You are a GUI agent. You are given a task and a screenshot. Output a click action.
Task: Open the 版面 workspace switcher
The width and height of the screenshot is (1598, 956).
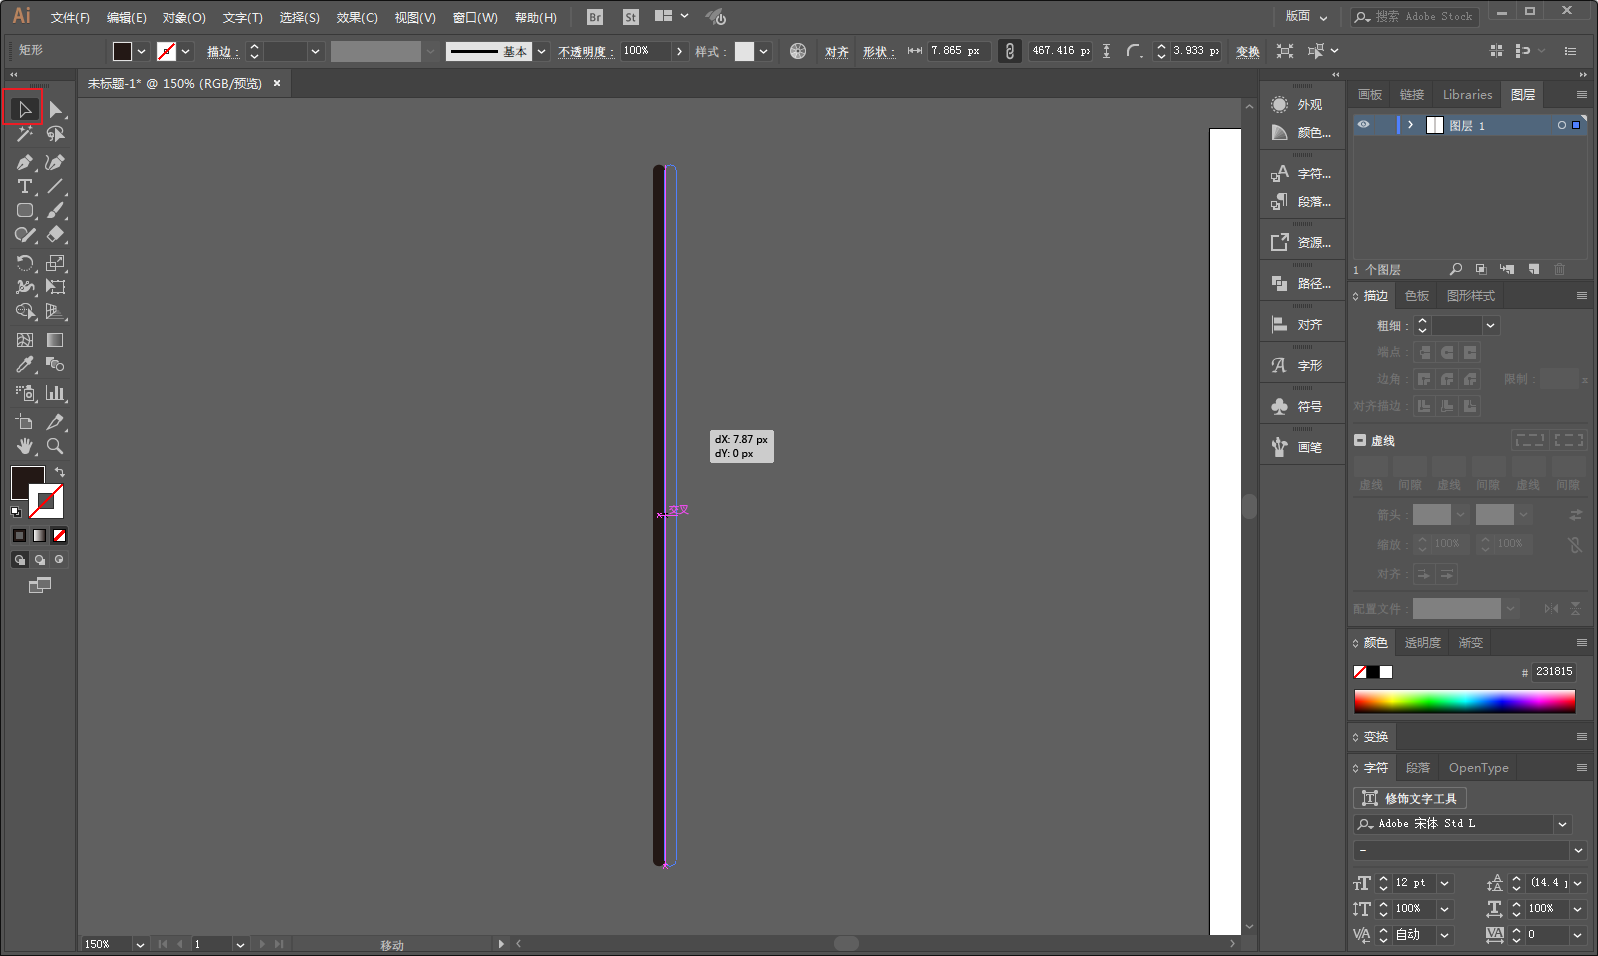click(x=1306, y=16)
